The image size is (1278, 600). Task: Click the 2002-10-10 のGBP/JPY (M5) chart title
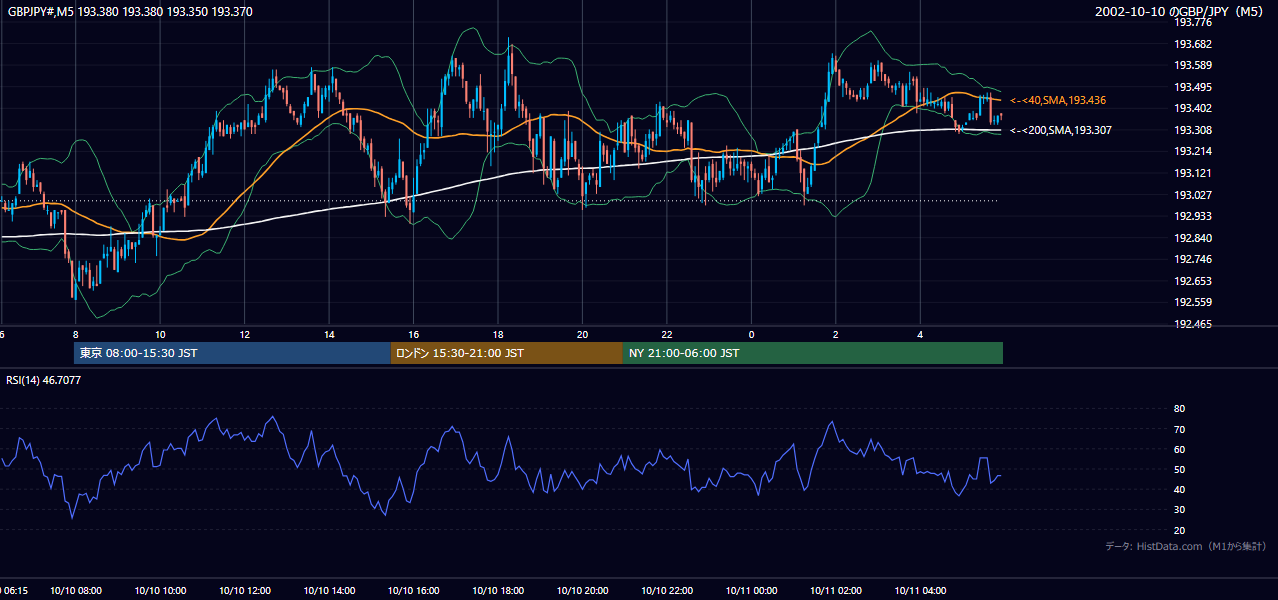(1180, 12)
